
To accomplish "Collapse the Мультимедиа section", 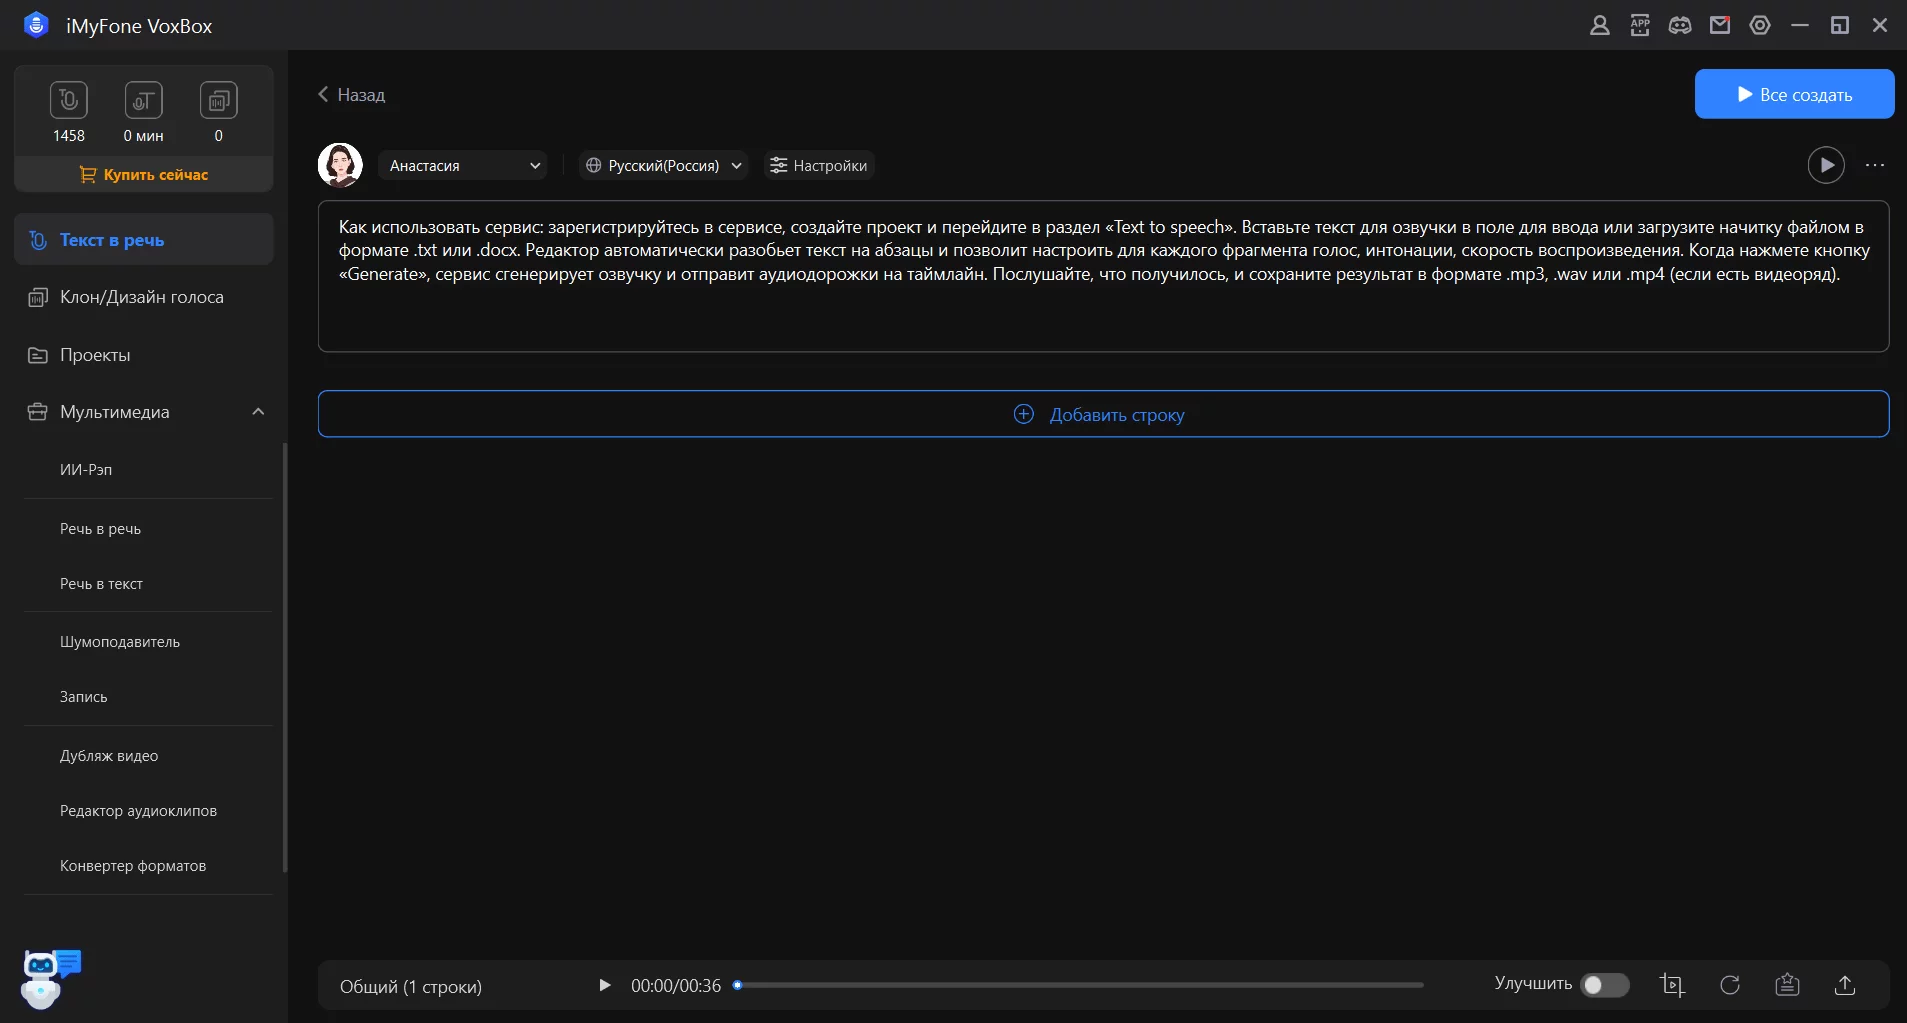I will 258,412.
